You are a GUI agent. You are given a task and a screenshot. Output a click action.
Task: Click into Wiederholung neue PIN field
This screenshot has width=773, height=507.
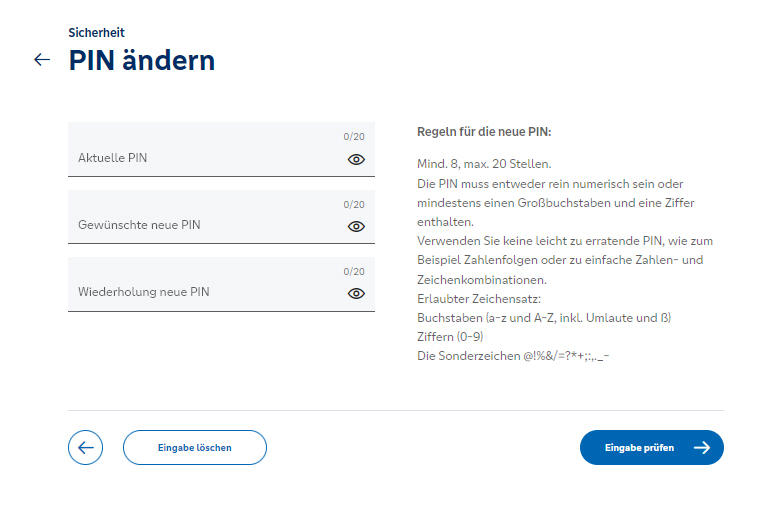point(221,284)
